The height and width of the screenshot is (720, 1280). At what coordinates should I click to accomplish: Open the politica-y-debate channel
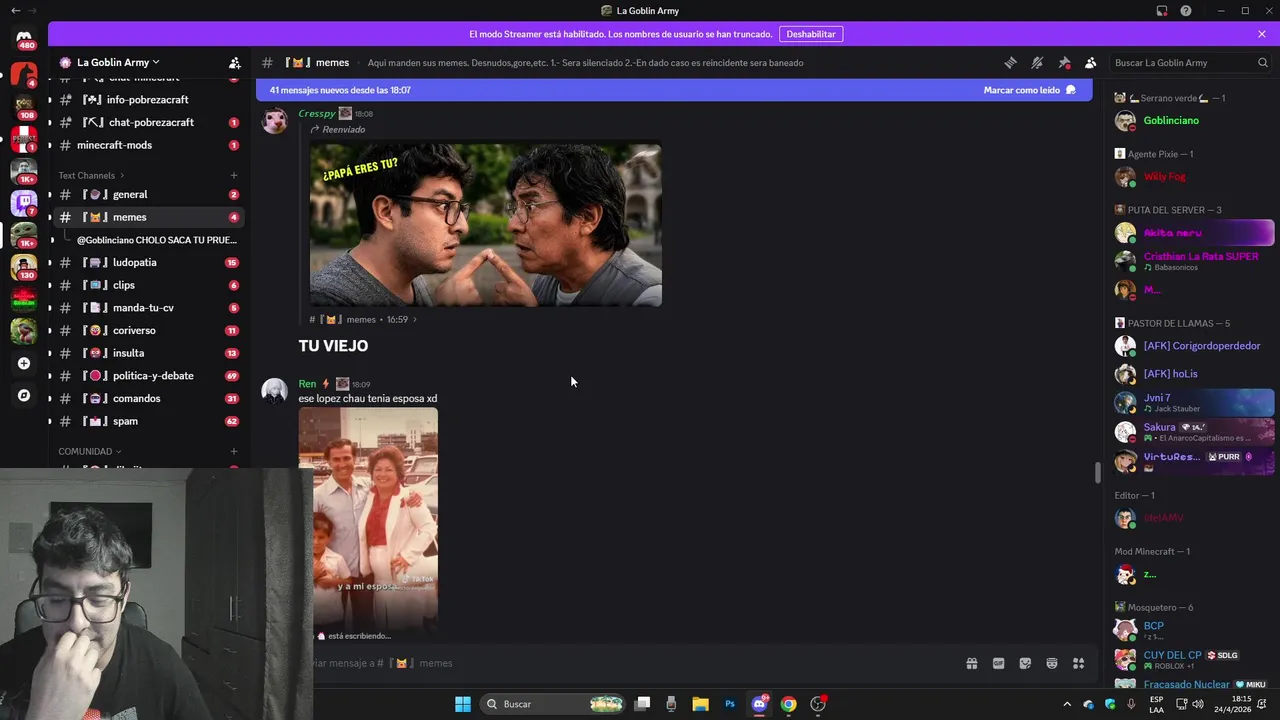point(147,376)
